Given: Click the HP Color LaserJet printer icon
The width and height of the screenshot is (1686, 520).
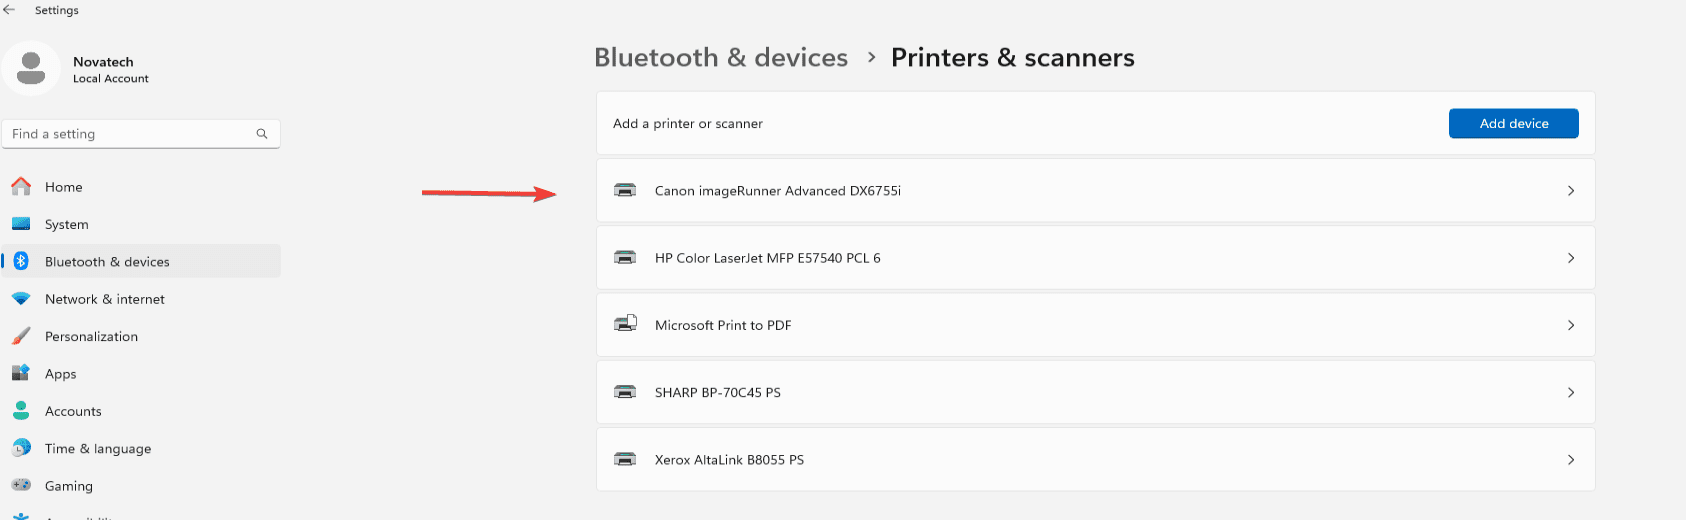Looking at the screenshot, I should pos(625,258).
